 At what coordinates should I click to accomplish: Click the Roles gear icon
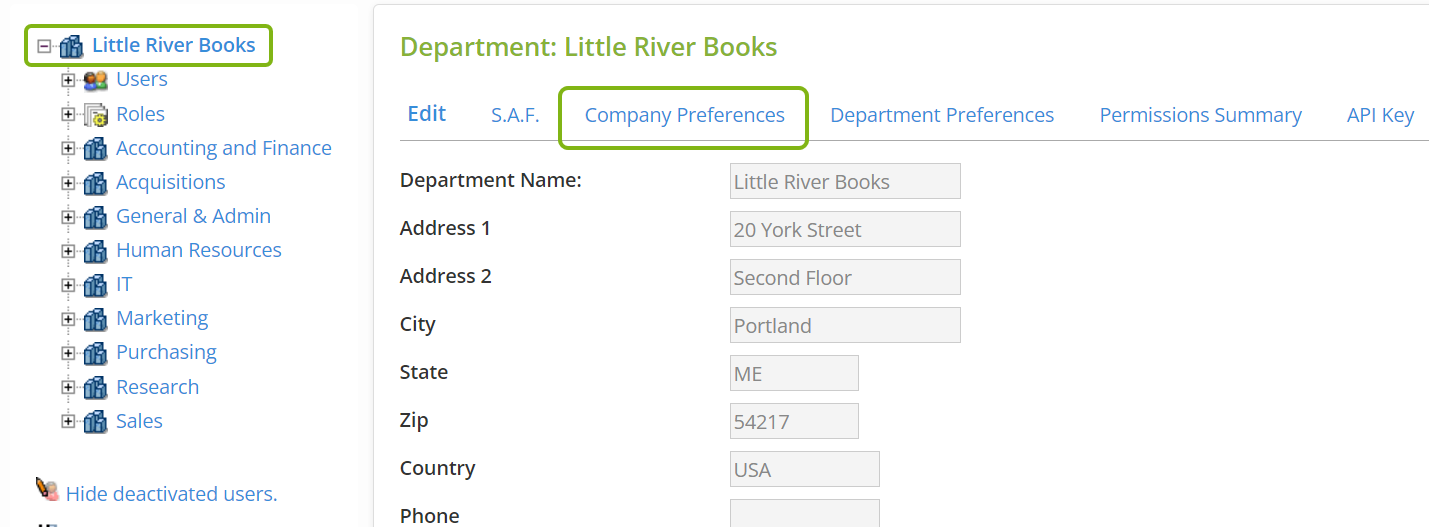point(96,114)
